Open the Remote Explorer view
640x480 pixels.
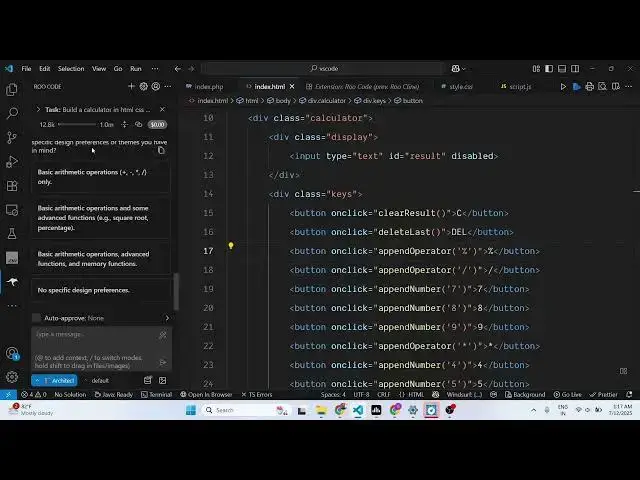point(12,210)
